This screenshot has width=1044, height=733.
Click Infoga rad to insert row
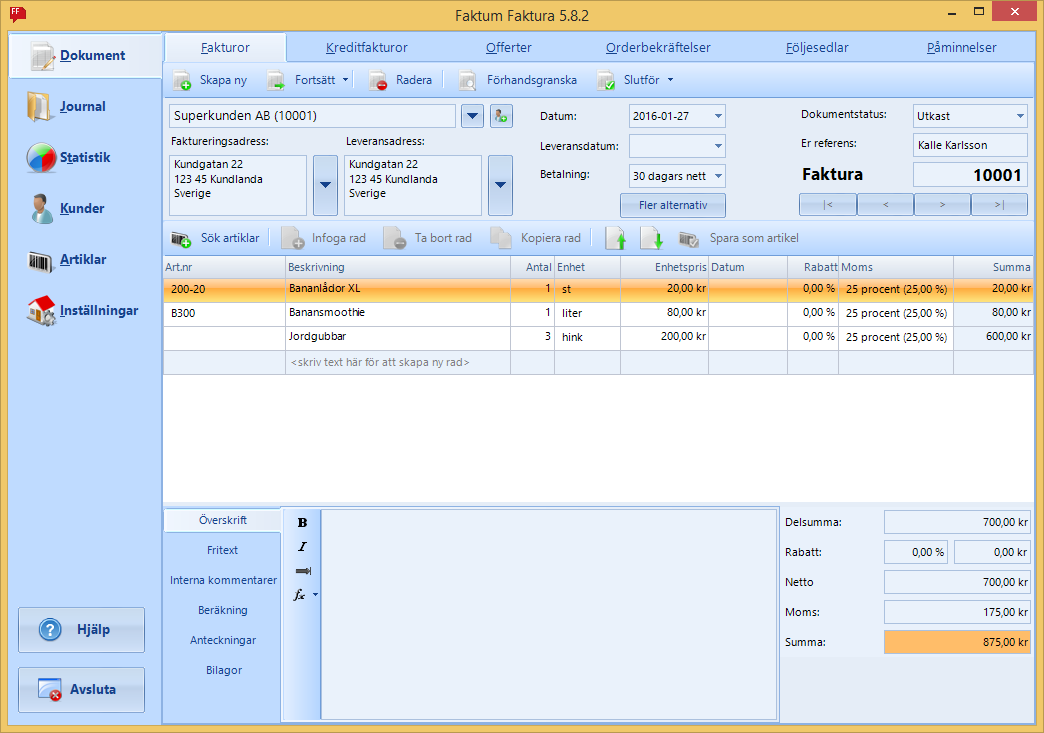[x=324, y=238]
